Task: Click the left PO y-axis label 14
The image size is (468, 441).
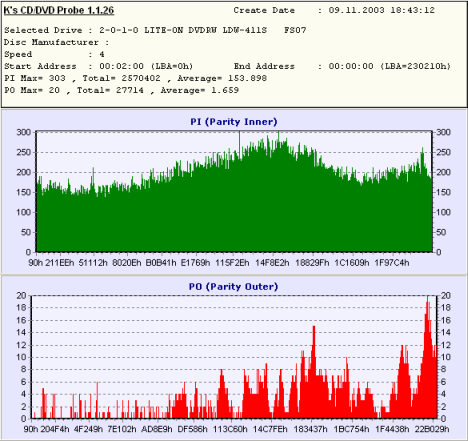Action: [x=21, y=332]
